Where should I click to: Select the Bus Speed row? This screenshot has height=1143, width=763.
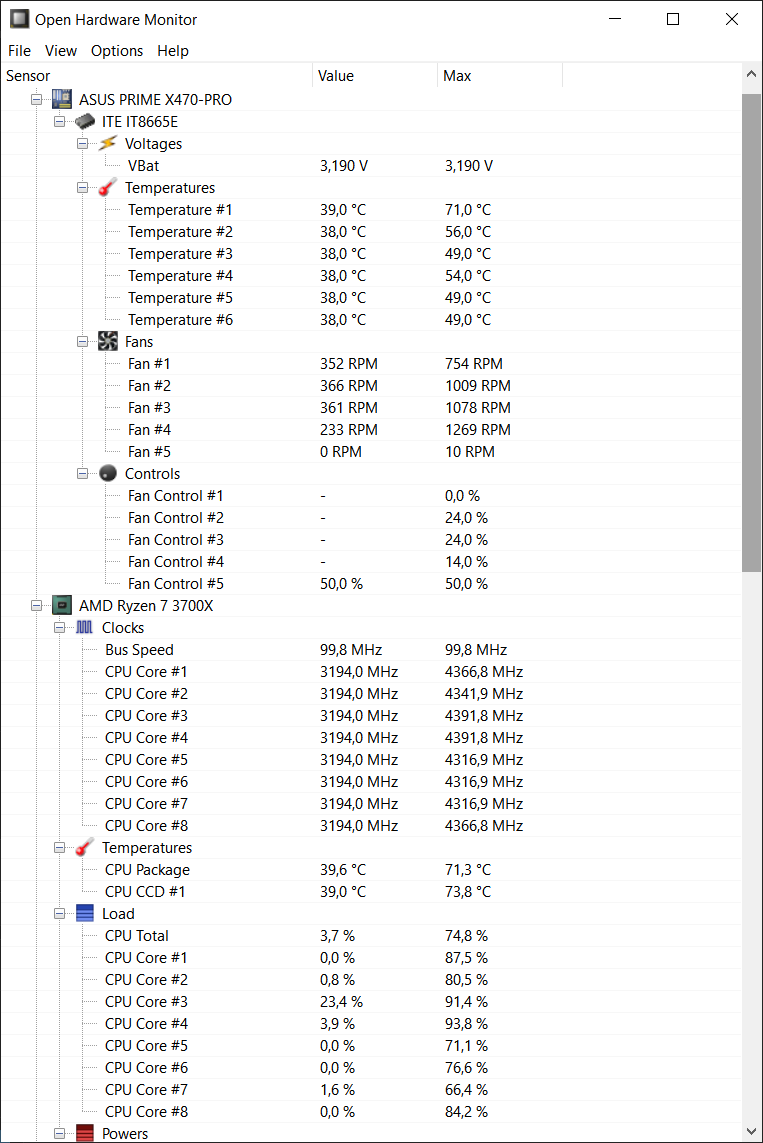tap(371, 649)
